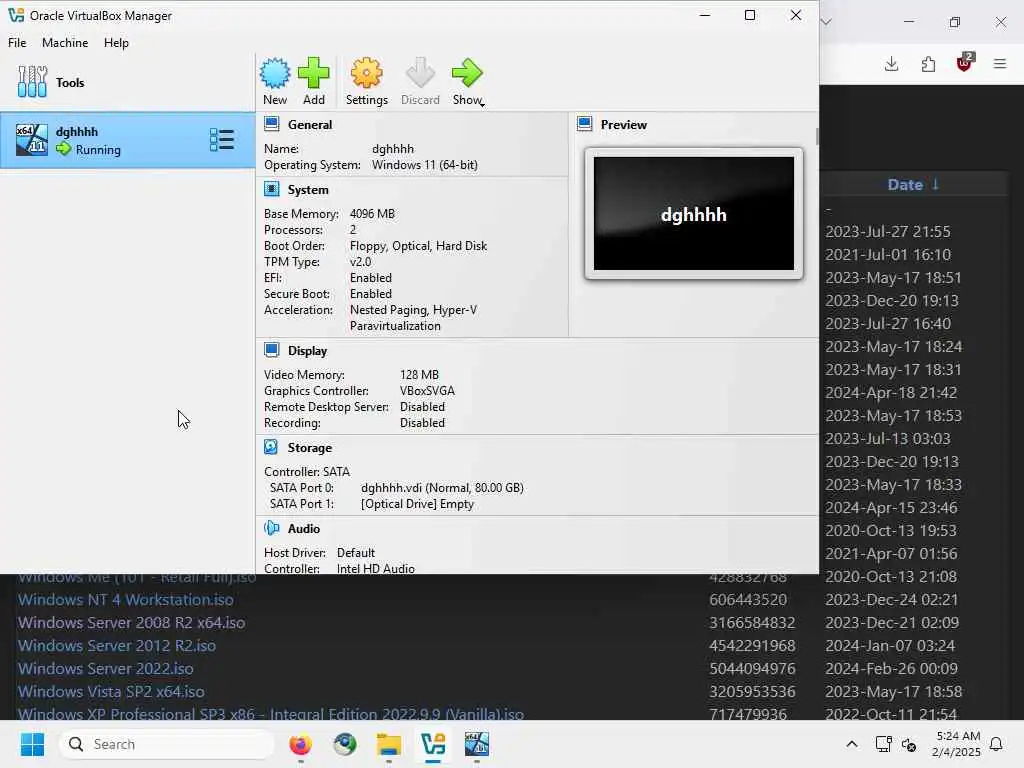The image size is (1024, 768).
Task: Open Windows Server 2022.iso link
Action: pos(105,668)
